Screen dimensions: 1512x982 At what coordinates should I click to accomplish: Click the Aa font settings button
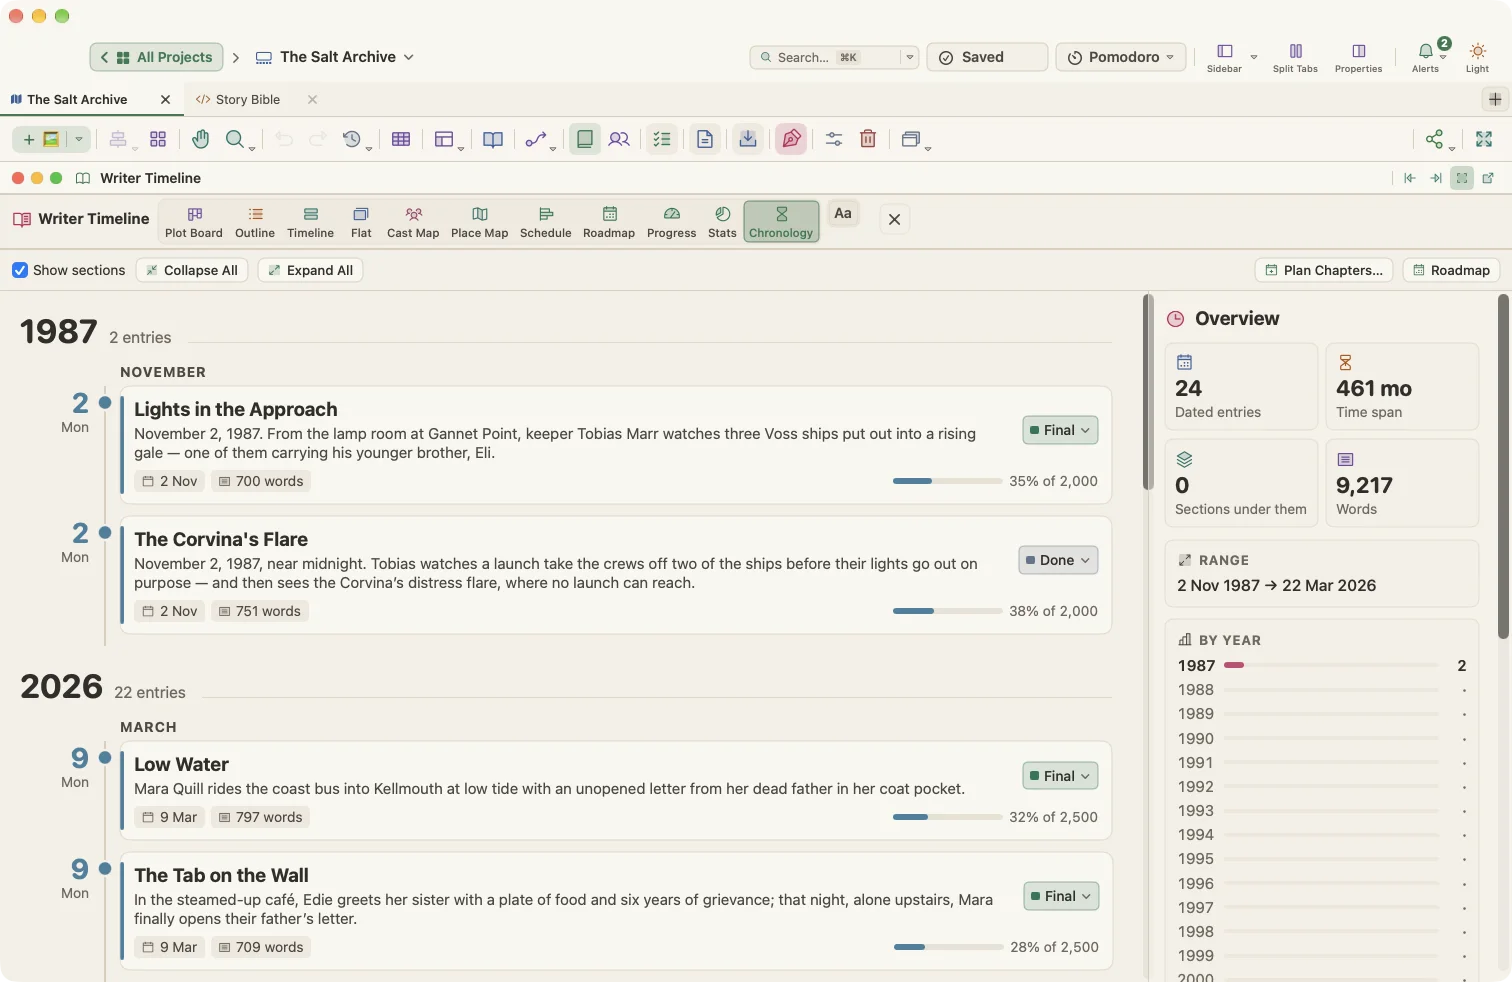pyautogui.click(x=843, y=214)
